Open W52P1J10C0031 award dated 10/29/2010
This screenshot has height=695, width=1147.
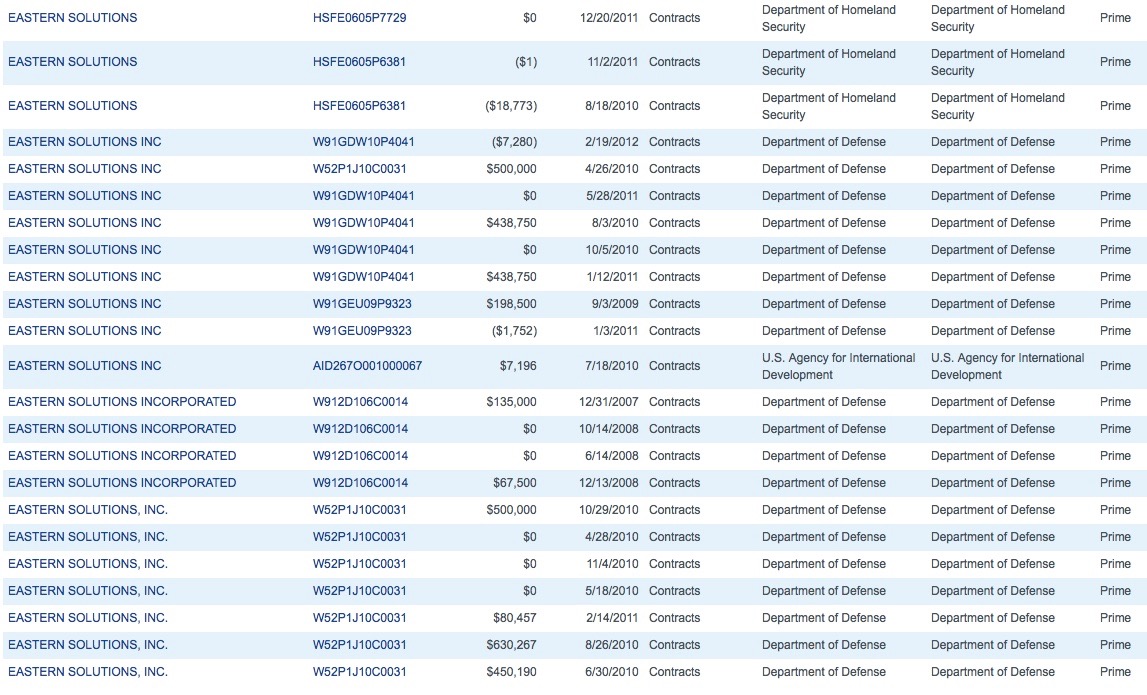[x=359, y=510]
